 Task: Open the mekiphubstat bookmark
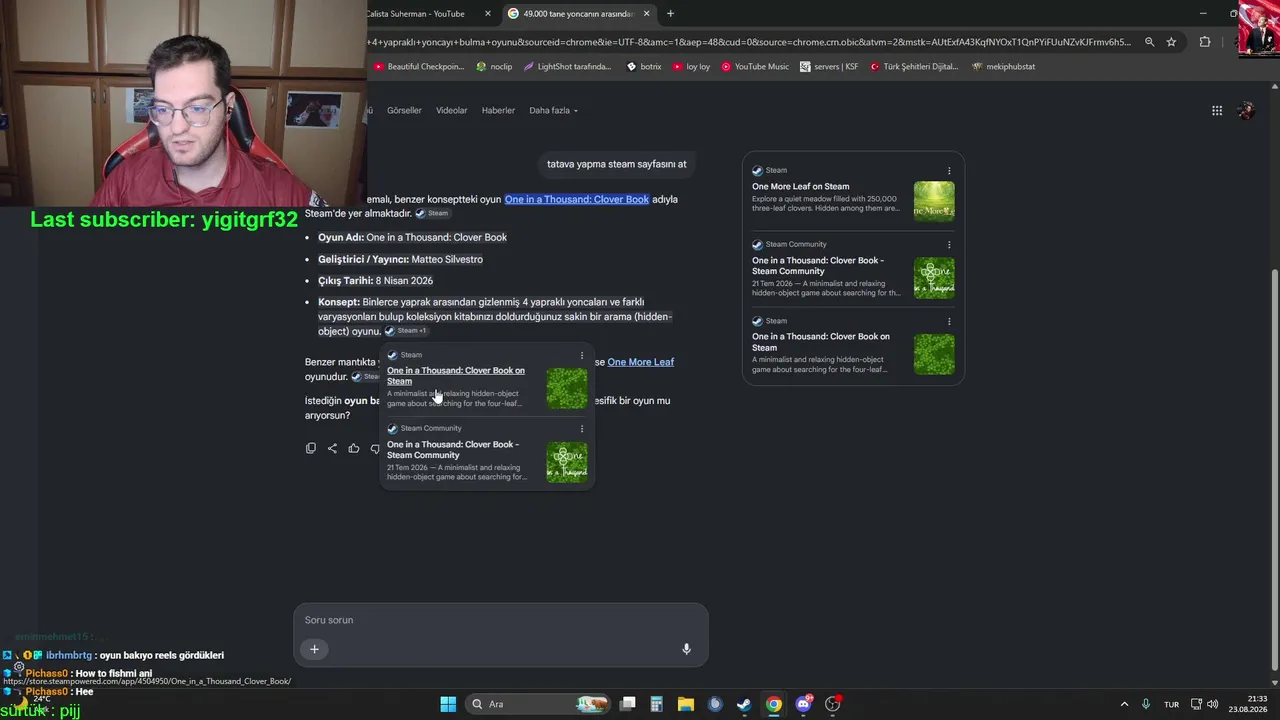click(1003, 67)
